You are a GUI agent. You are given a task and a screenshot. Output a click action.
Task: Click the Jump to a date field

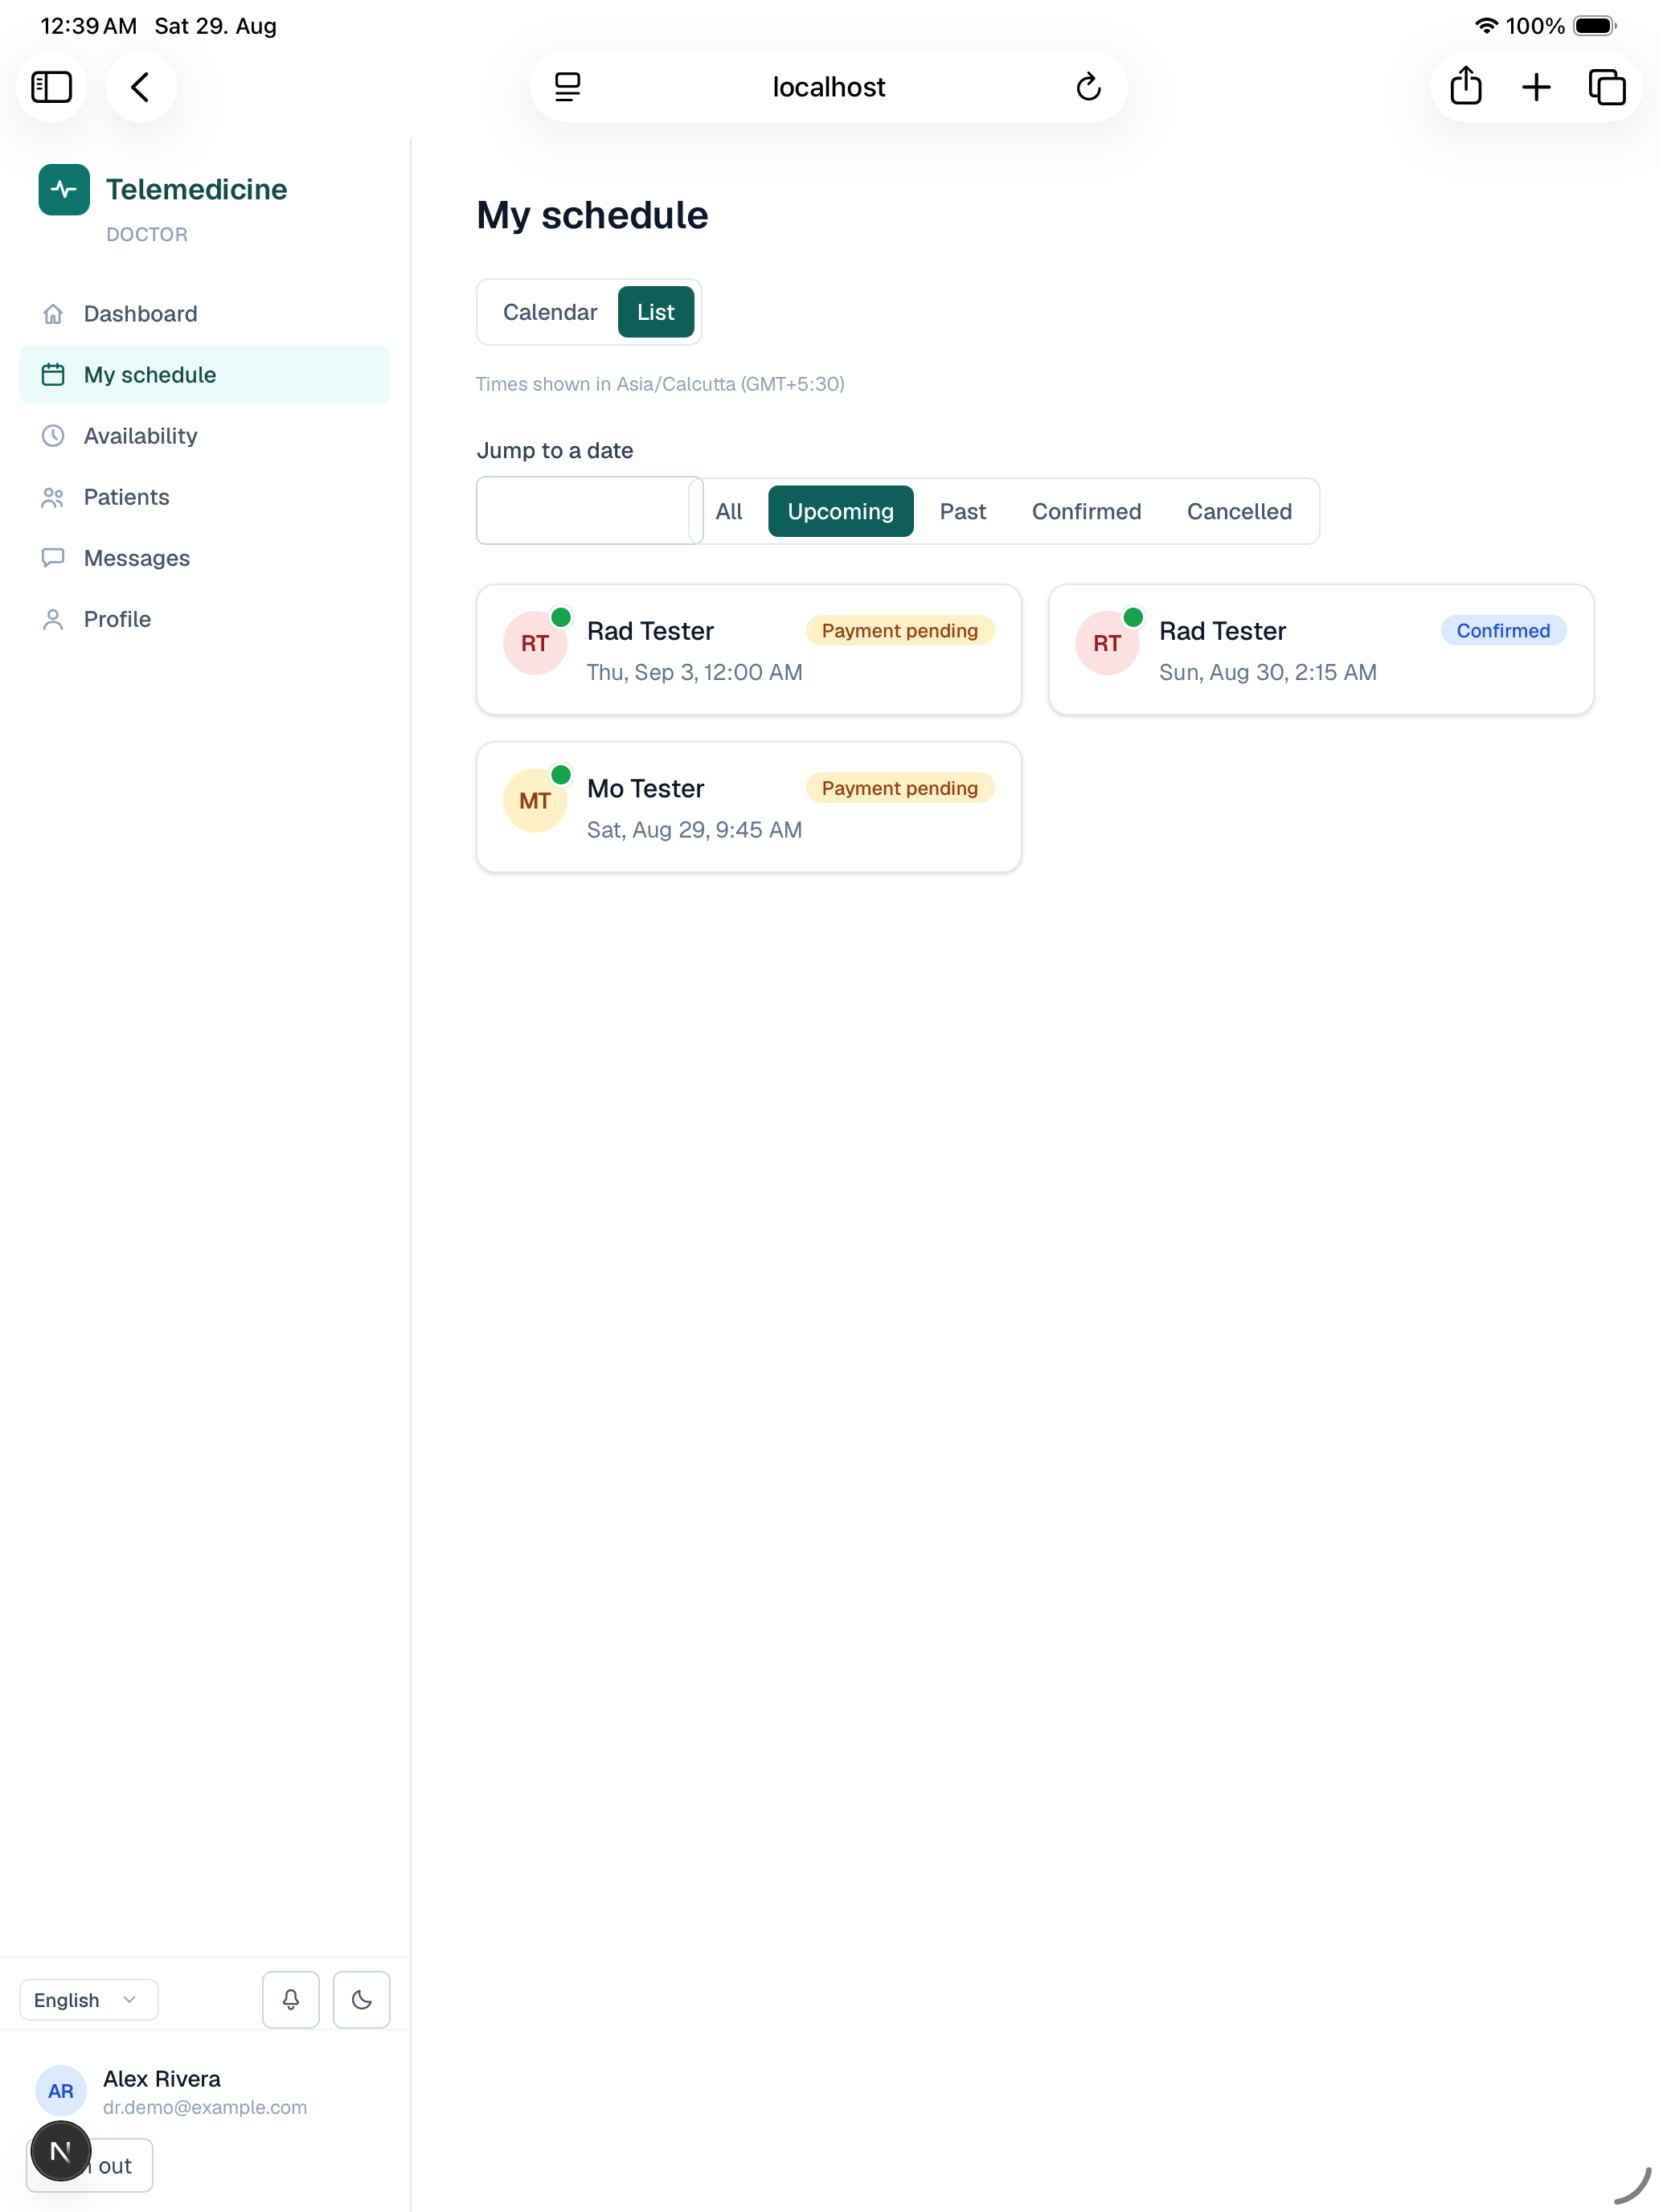[589, 510]
